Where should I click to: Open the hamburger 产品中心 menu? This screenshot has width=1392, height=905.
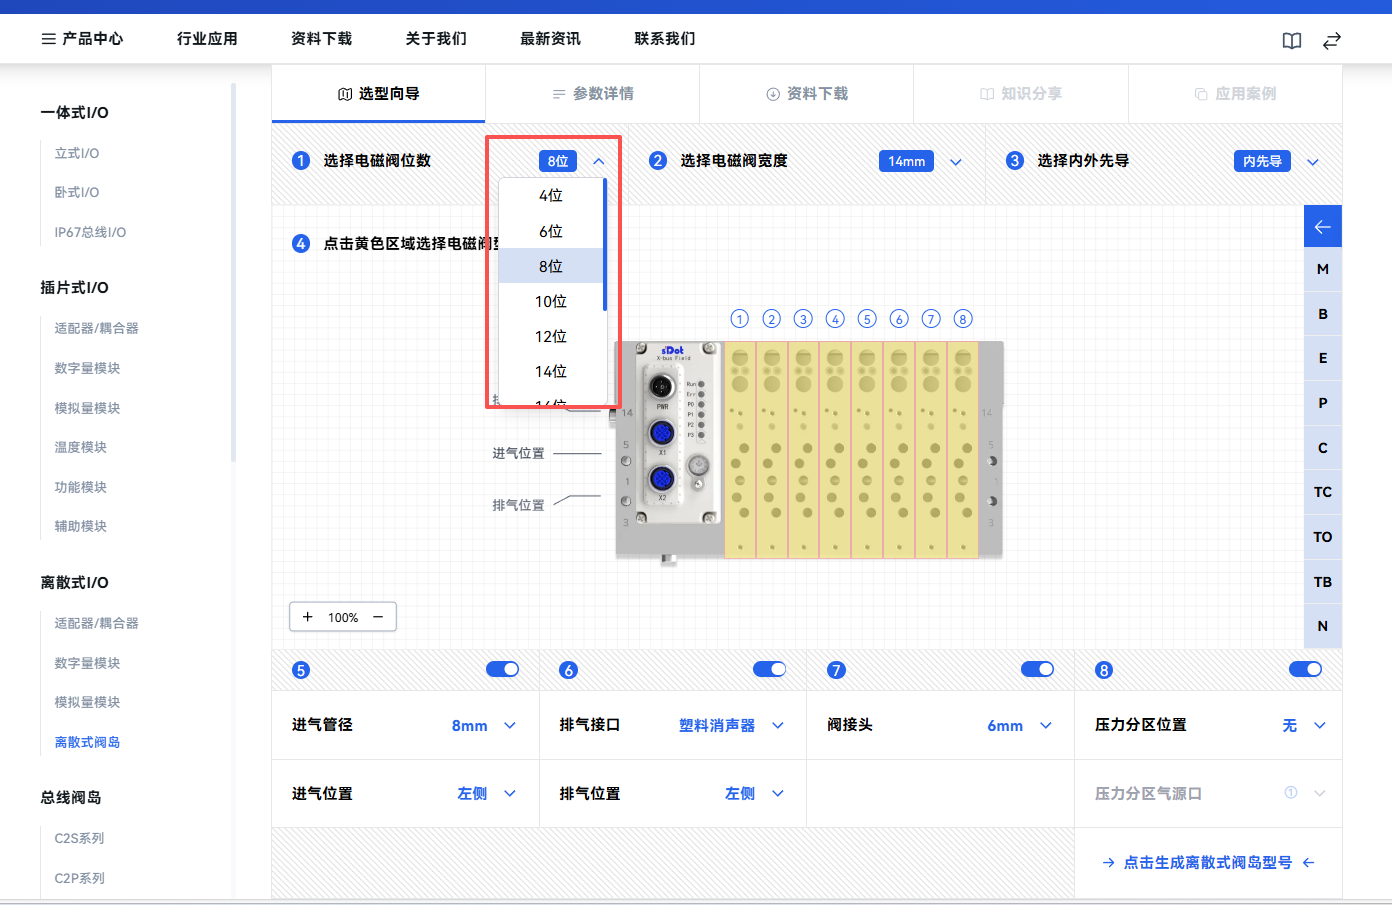click(82, 39)
